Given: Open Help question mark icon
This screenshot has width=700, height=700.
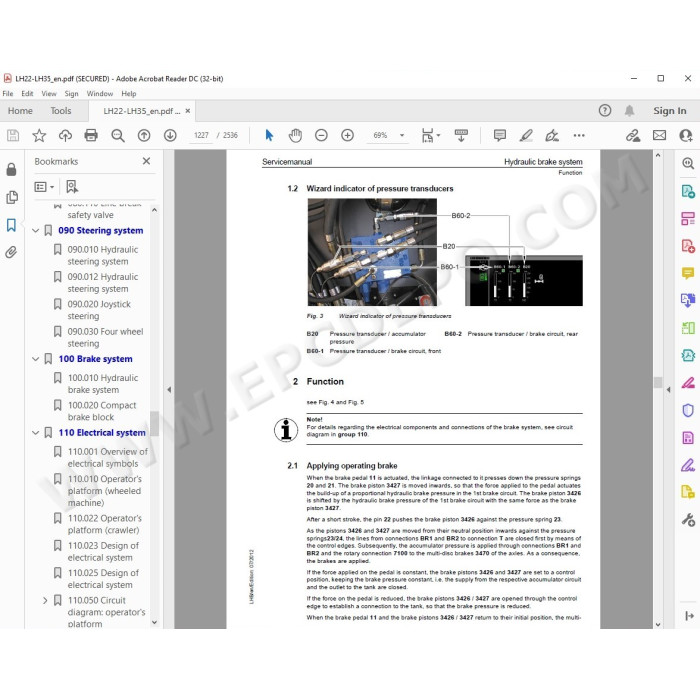Looking at the screenshot, I should coord(605,110).
